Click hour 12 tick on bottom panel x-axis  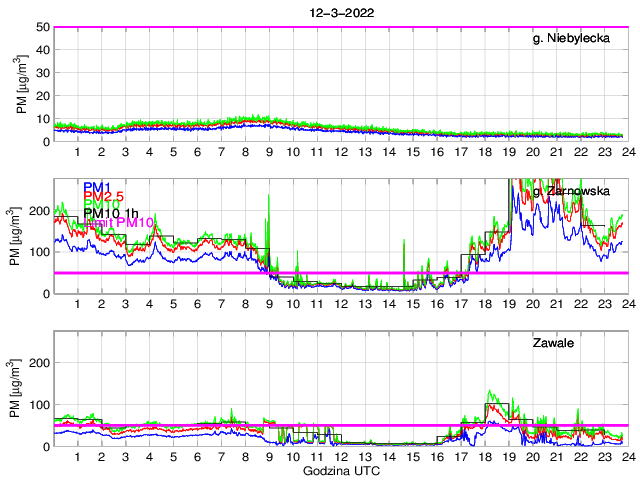pos(340,456)
